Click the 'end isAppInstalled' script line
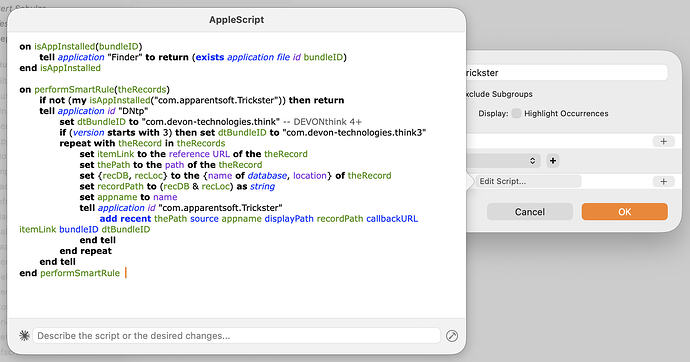The height and width of the screenshot is (362, 690). point(60,68)
